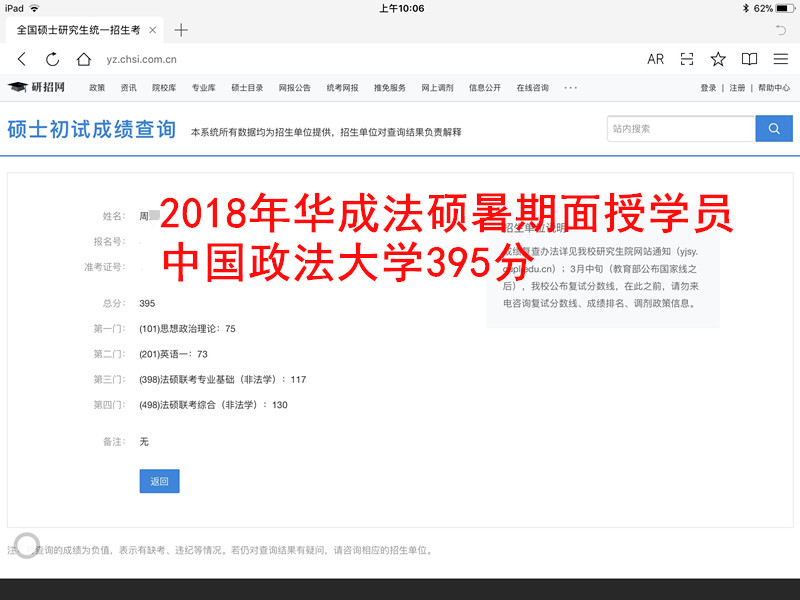This screenshot has width=800, height=600.
Task: Click the total score value 395
Action: (x=147, y=304)
